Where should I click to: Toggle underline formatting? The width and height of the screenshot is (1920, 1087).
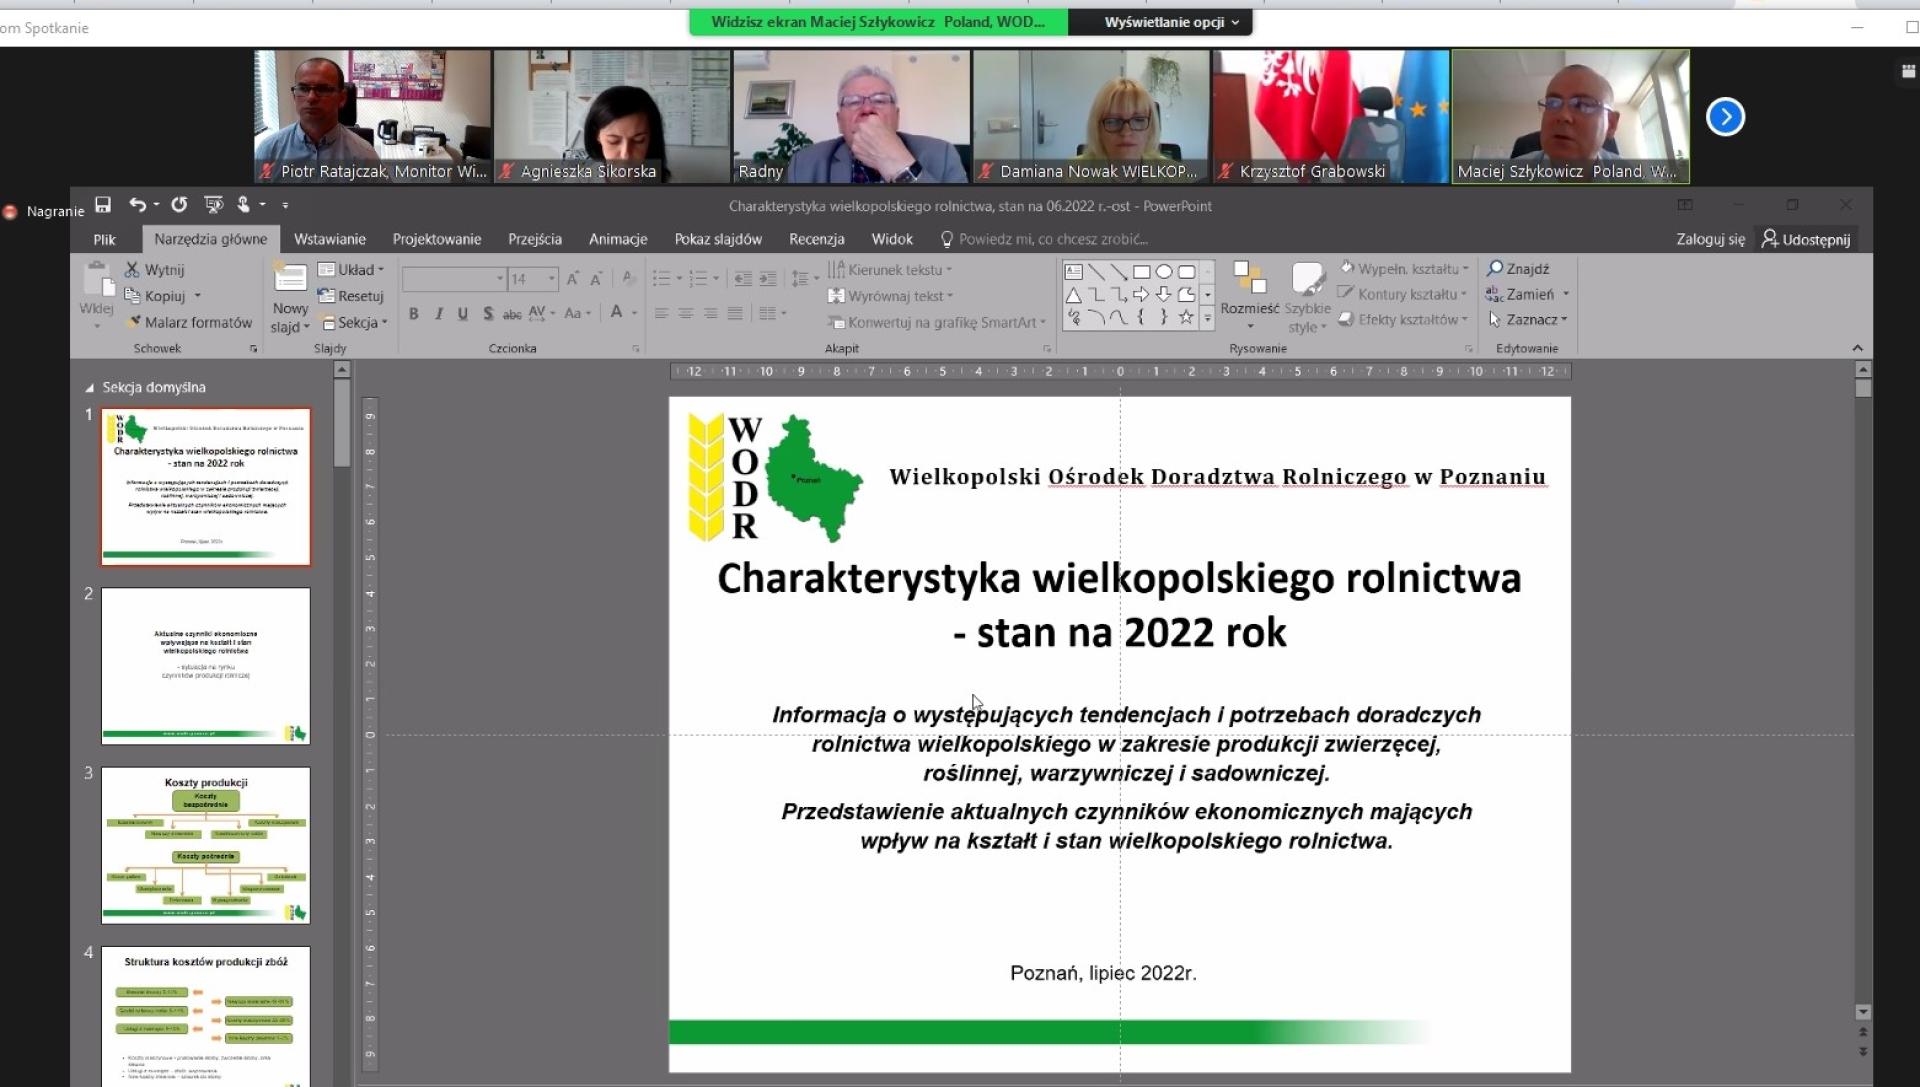(x=463, y=313)
